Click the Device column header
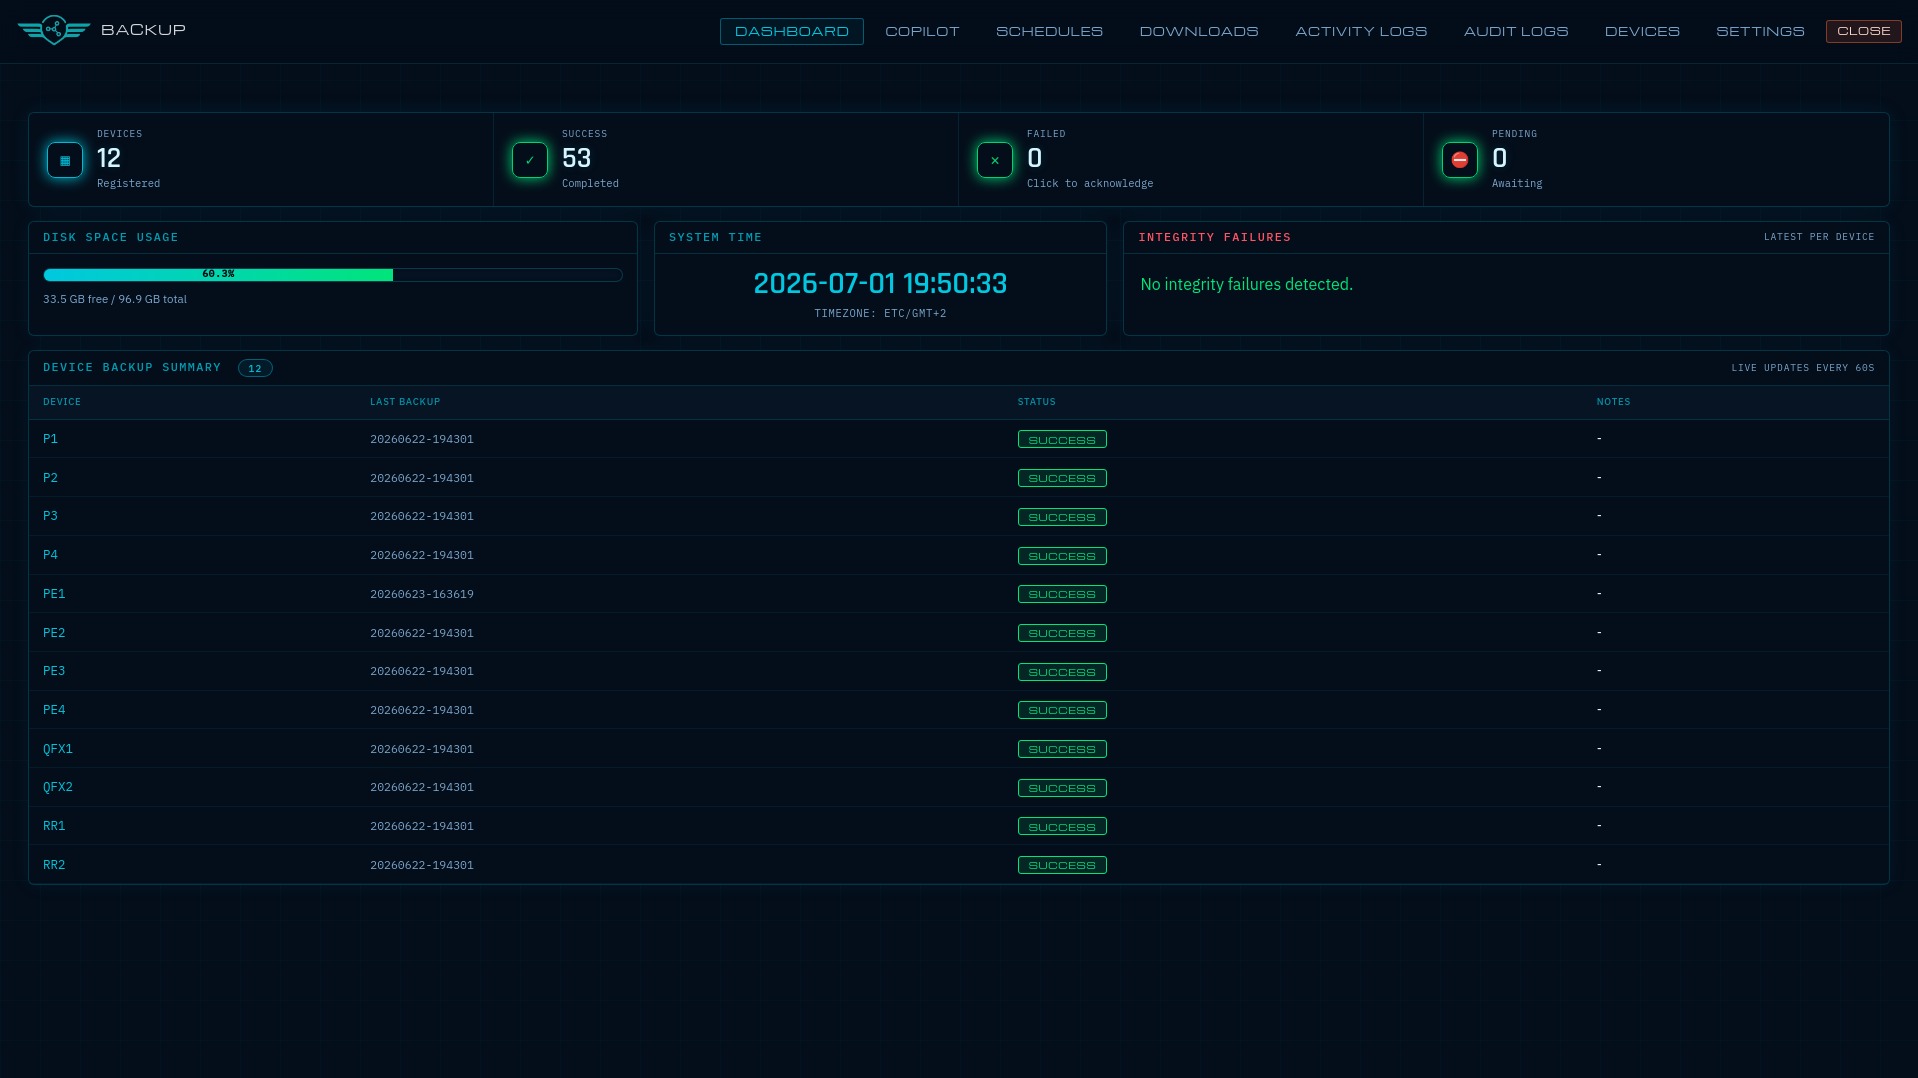 tap(62, 402)
